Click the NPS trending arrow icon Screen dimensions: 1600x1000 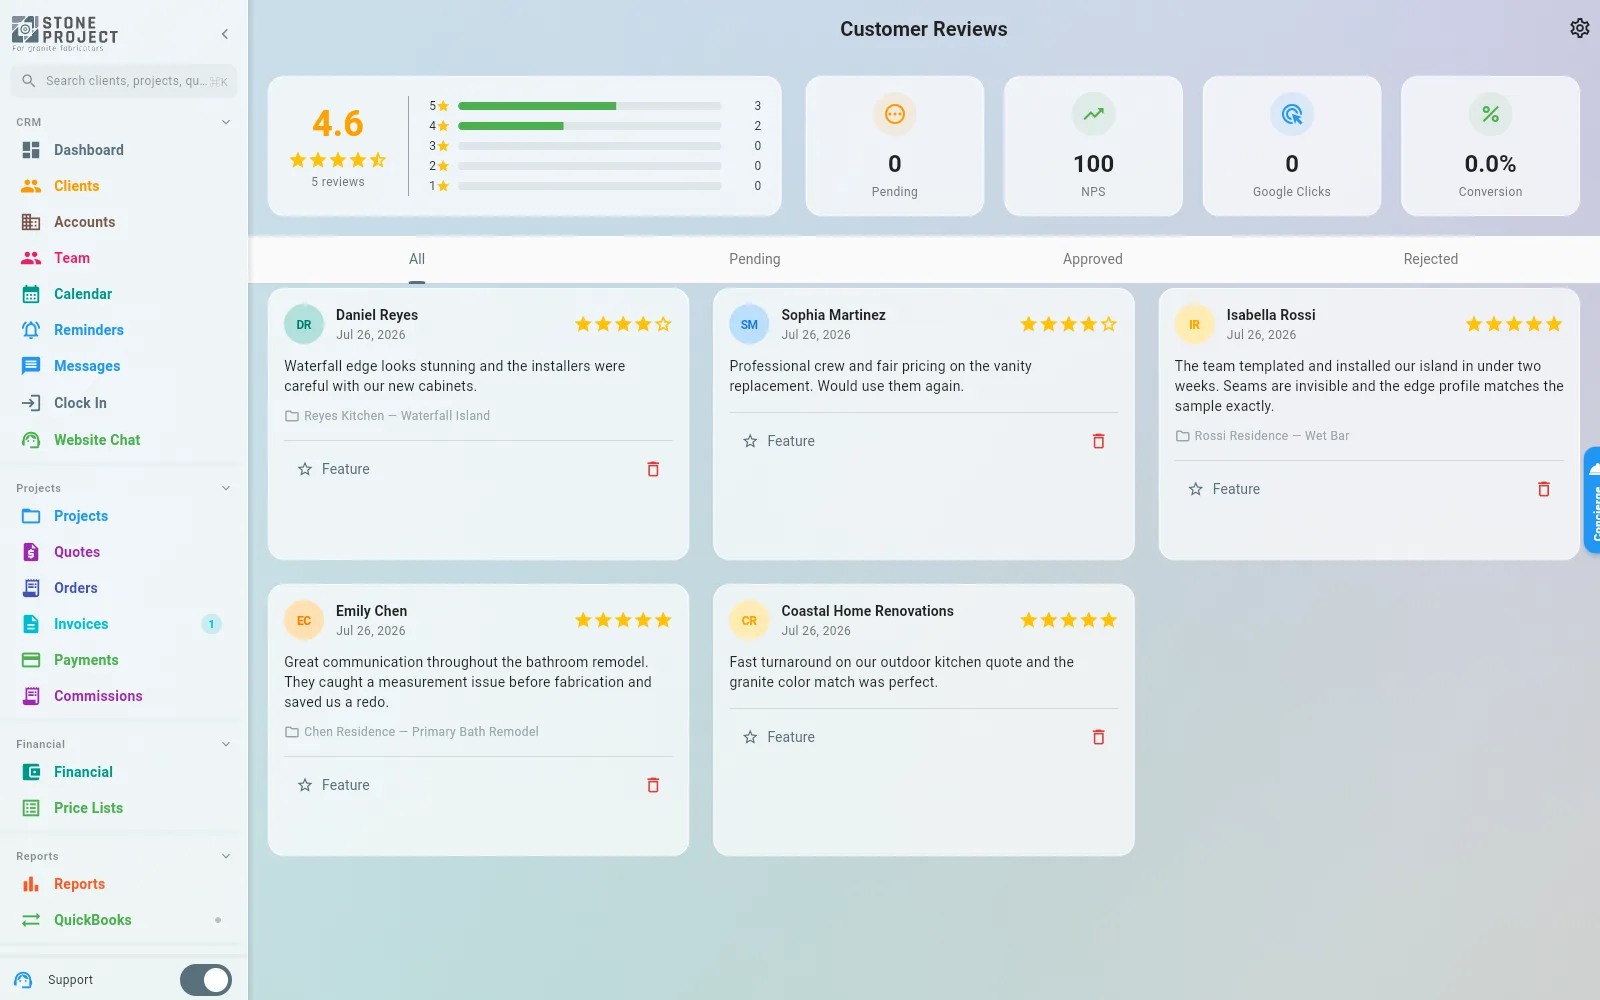1093,114
